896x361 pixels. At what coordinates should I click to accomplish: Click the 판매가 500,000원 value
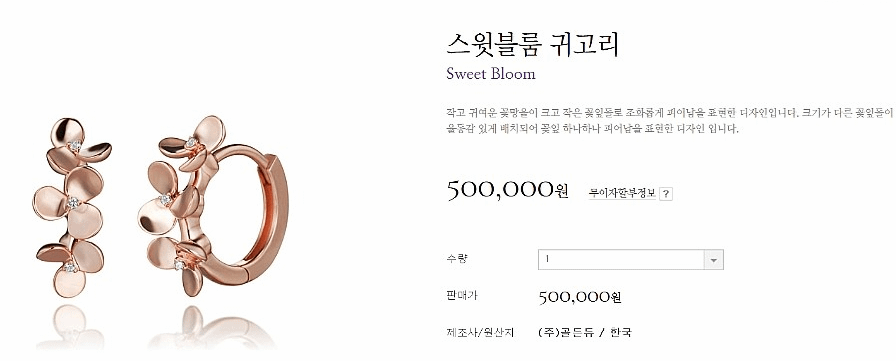click(x=579, y=297)
